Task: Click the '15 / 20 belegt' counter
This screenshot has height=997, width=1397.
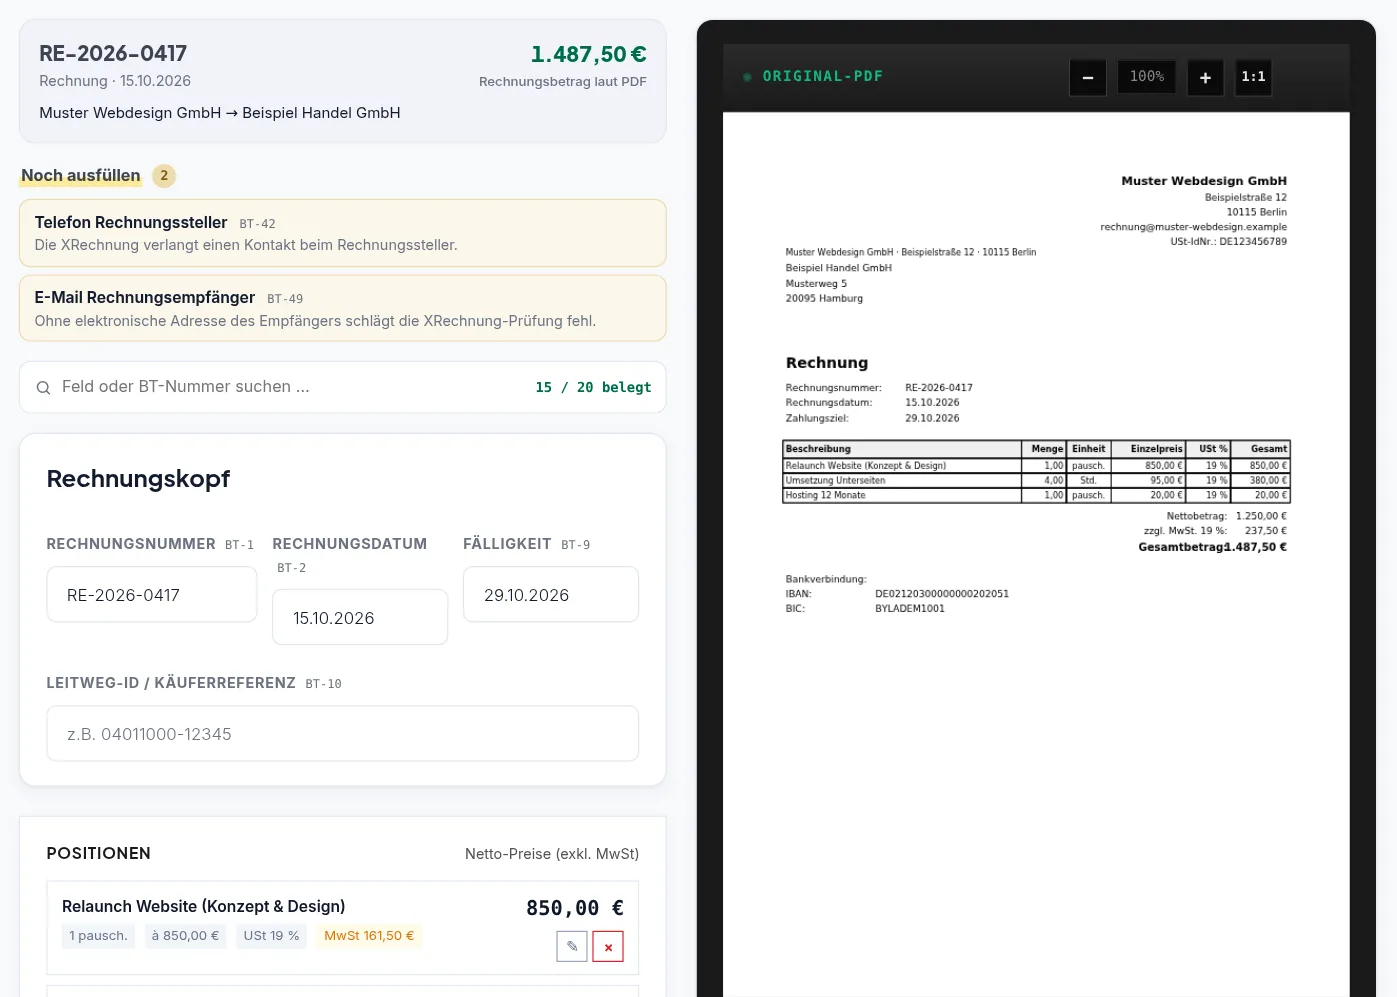Action: [x=593, y=387]
